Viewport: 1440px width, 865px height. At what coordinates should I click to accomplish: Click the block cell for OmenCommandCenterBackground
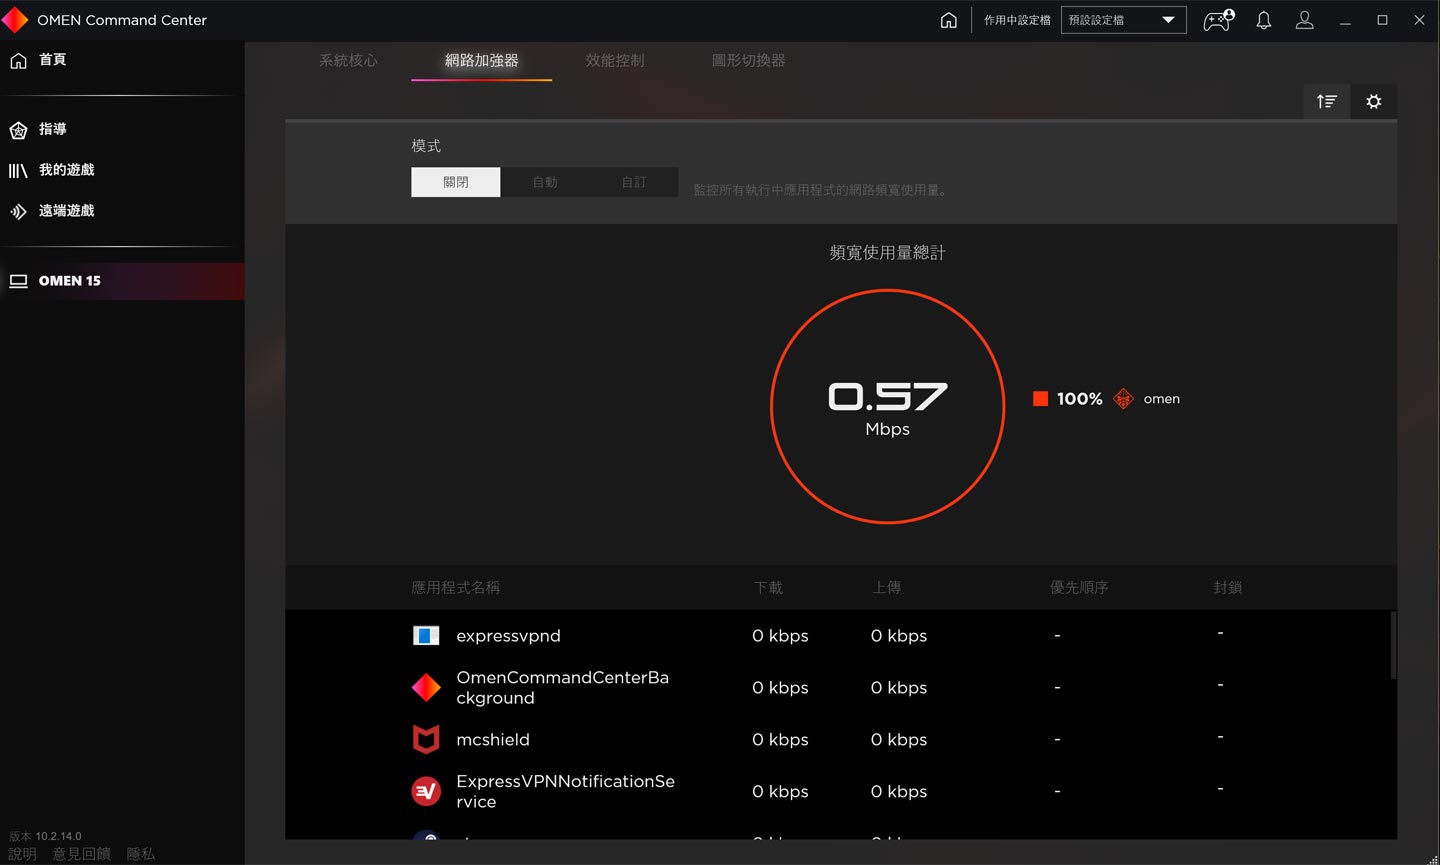point(1220,686)
